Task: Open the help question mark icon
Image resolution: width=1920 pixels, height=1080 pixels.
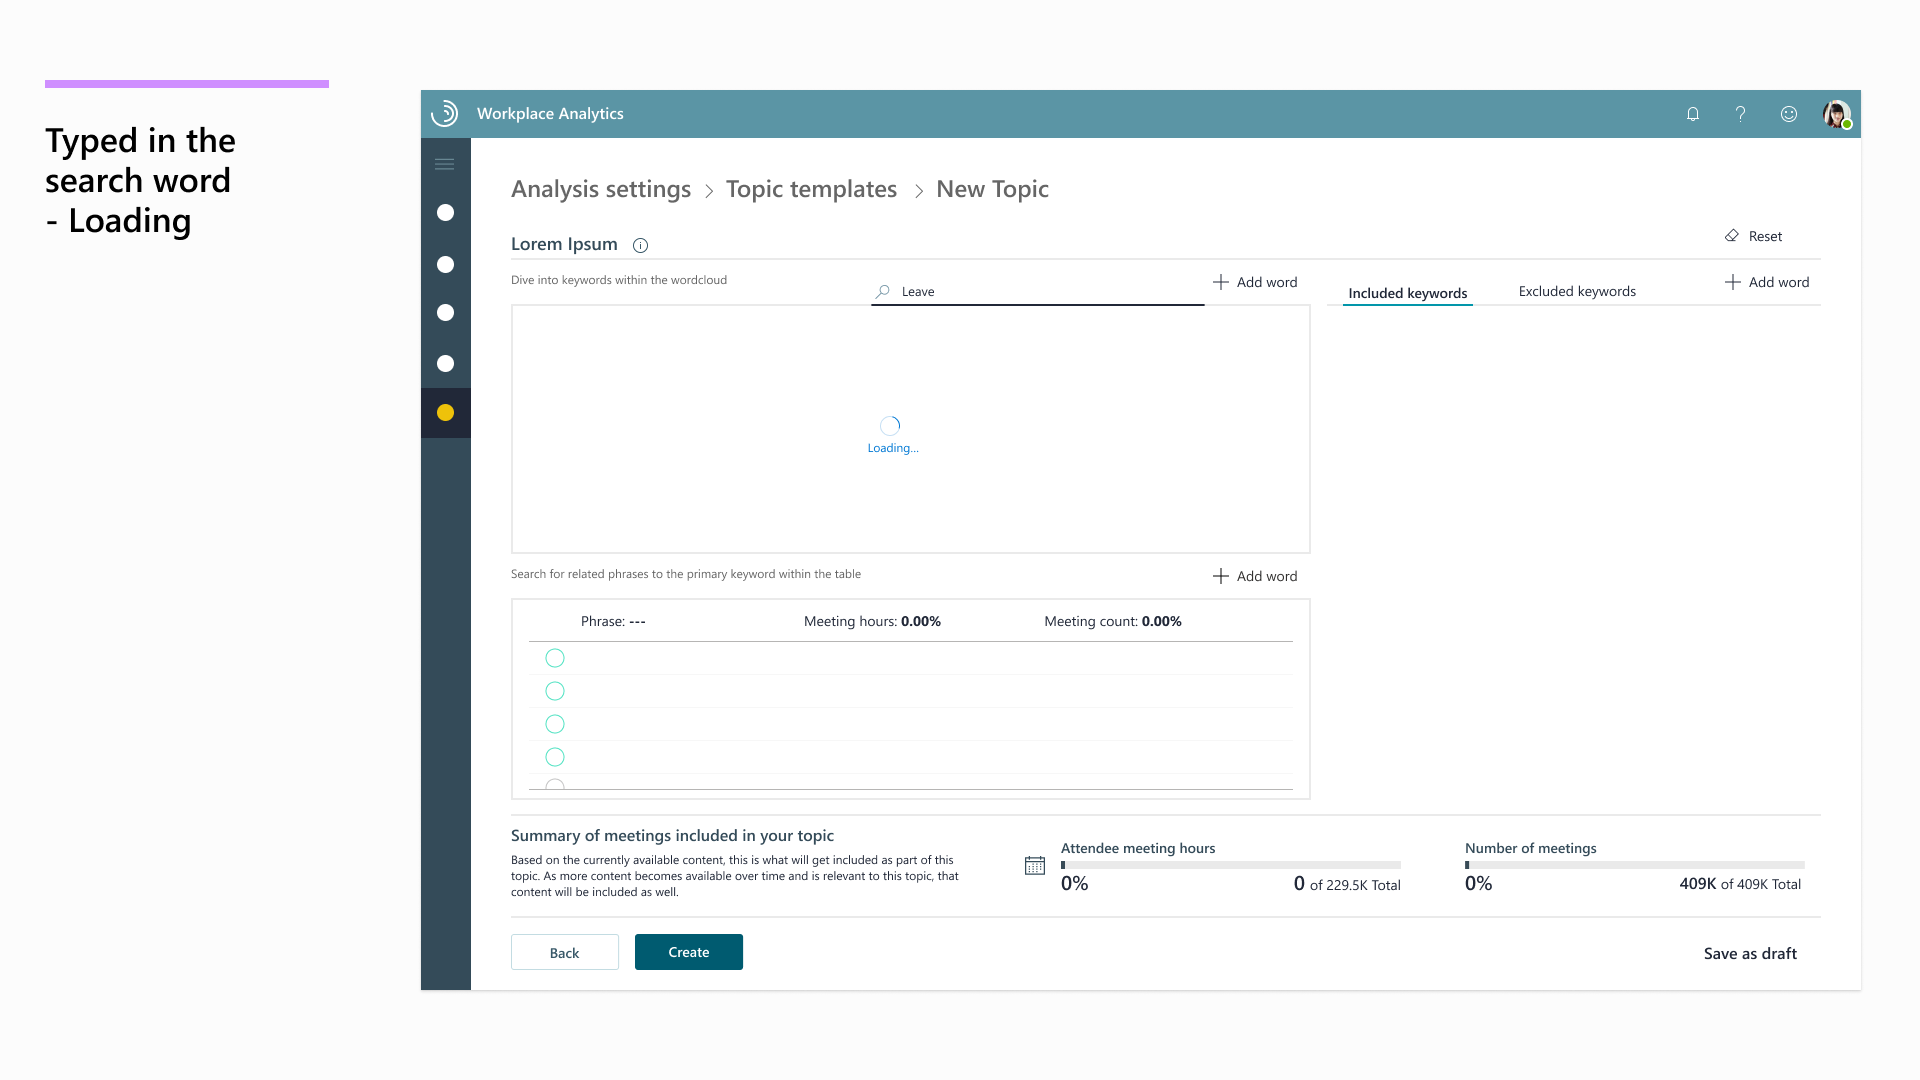Action: click(1740, 114)
